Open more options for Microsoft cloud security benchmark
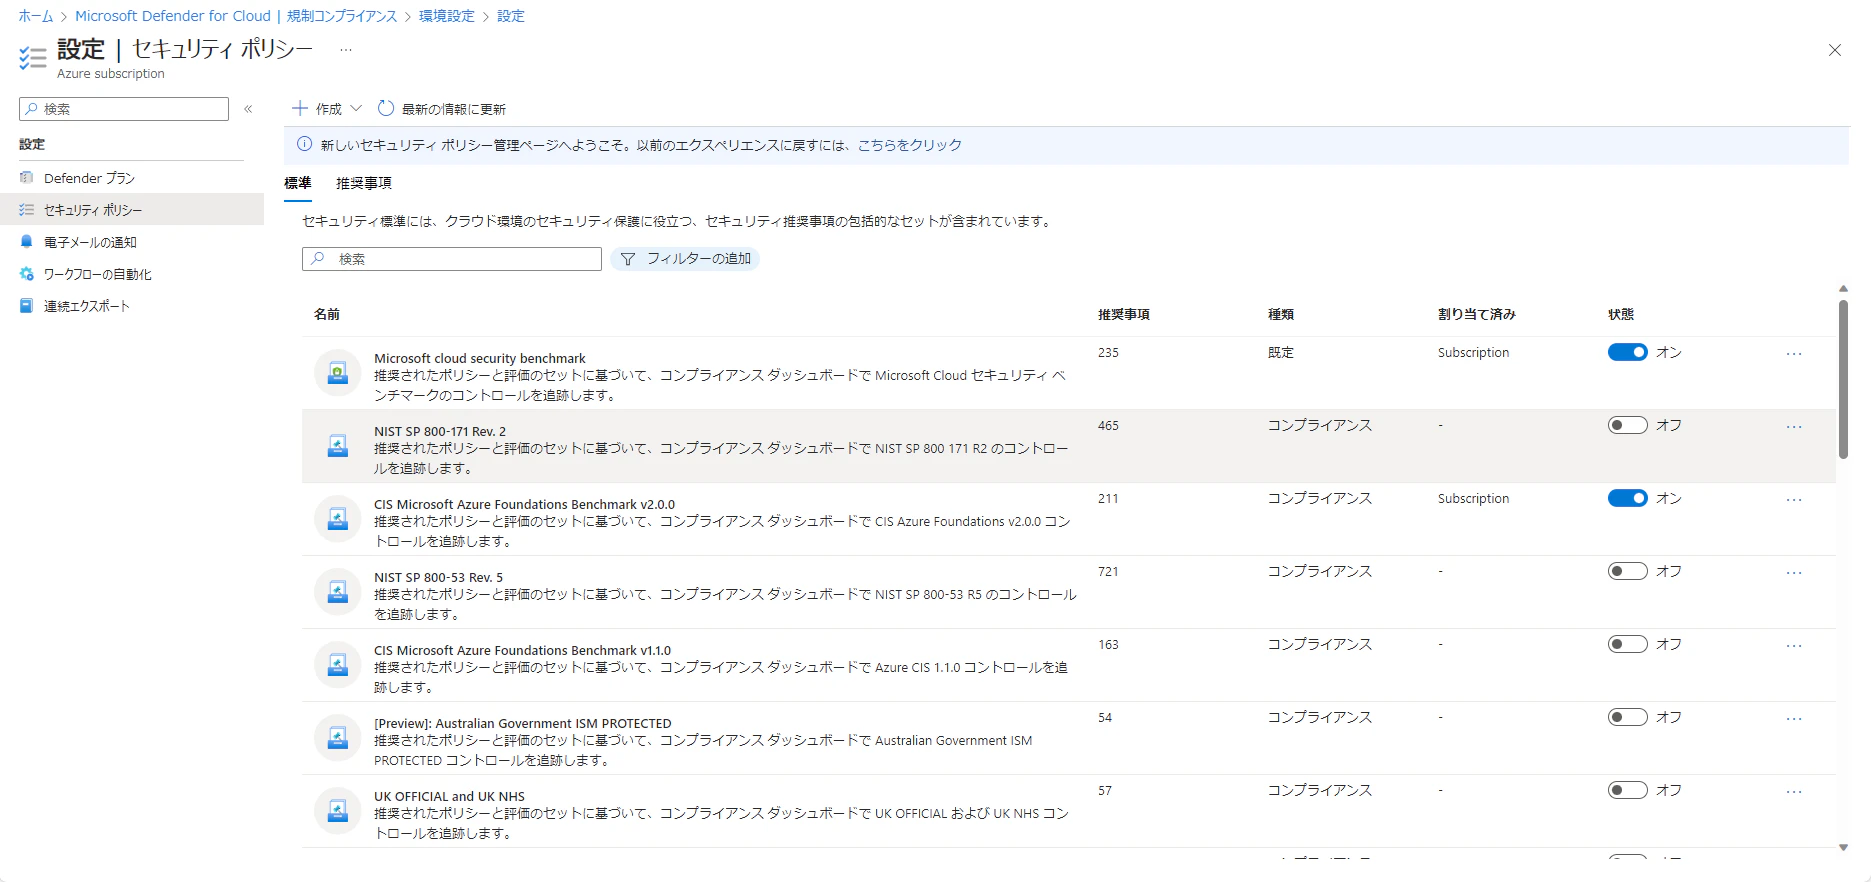Viewport: 1871px width, 882px height. pyautogui.click(x=1794, y=354)
